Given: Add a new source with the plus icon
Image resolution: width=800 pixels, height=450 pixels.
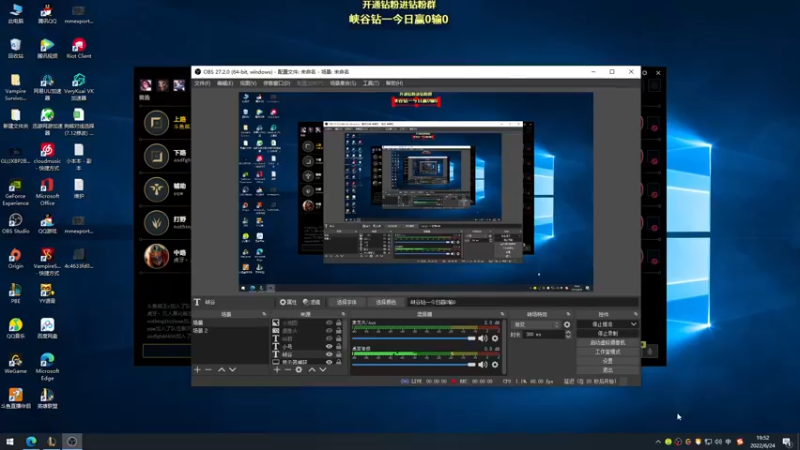Looking at the screenshot, I should pyautogui.click(x=277, y=369).
